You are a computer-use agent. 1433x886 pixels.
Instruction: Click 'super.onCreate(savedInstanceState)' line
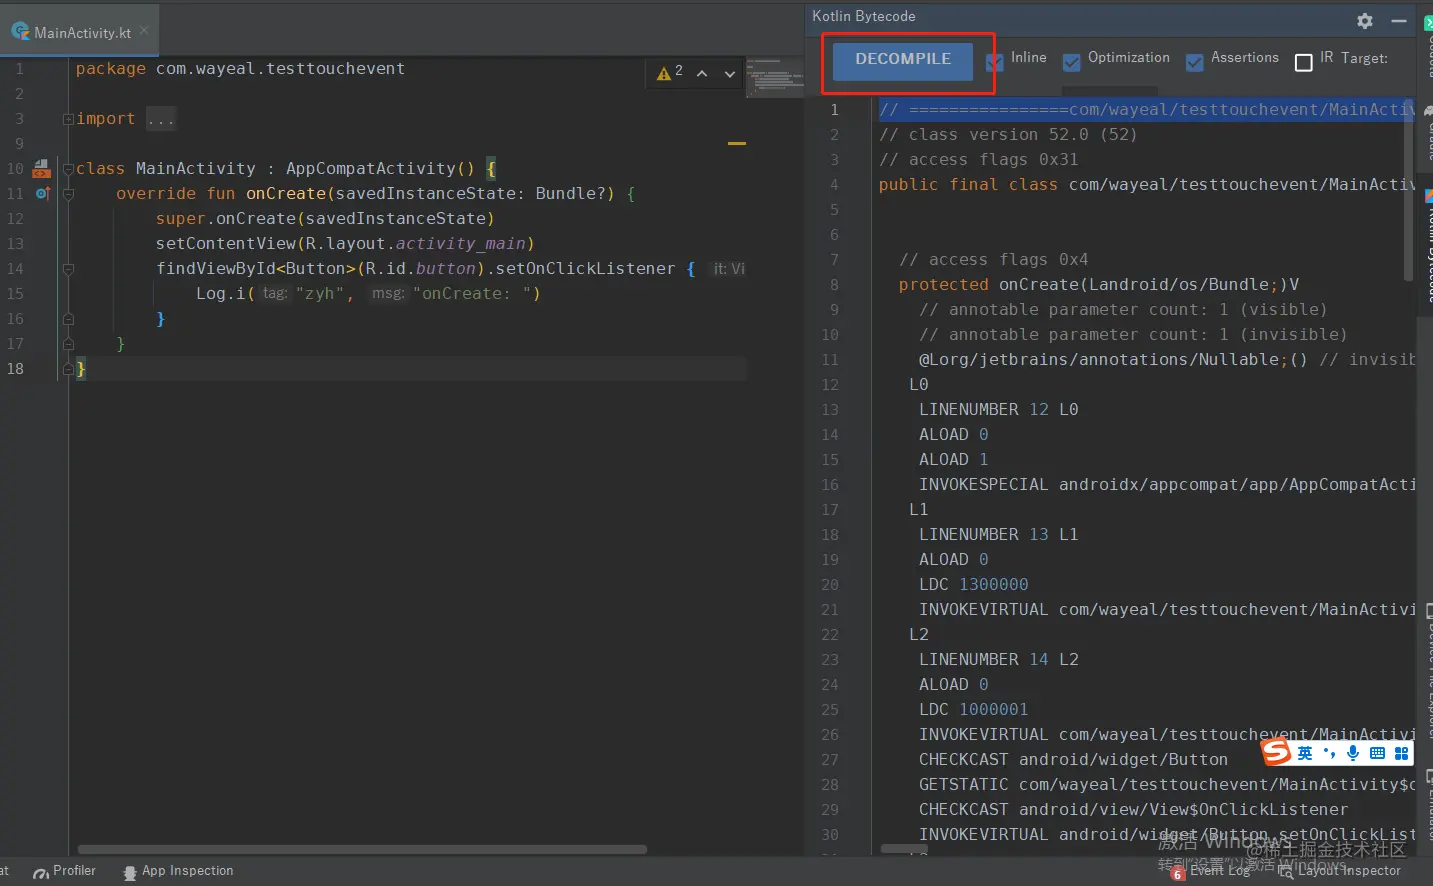point(325,218)
